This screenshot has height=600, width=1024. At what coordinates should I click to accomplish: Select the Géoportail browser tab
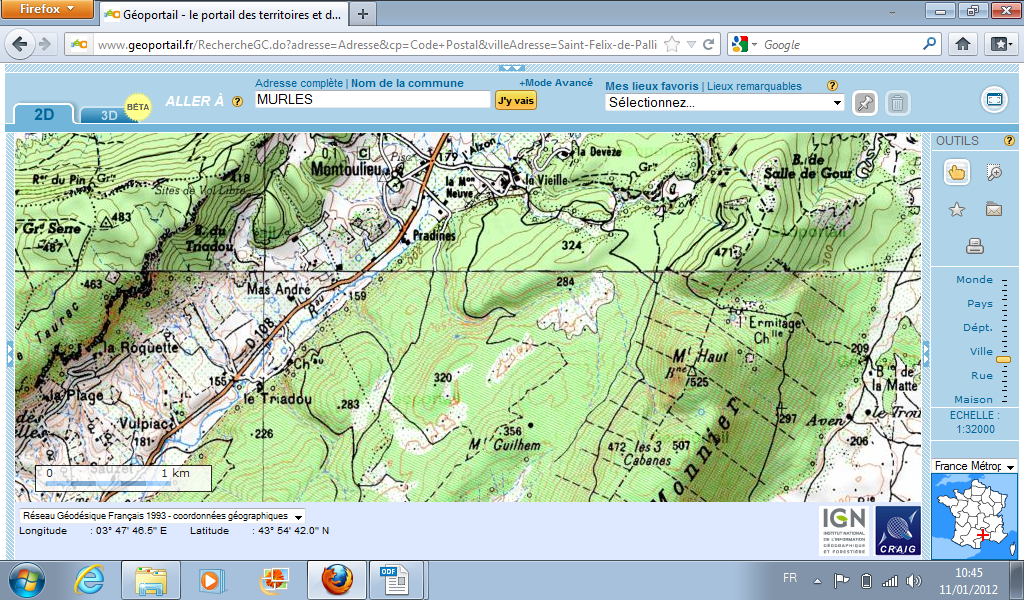pyautogui.click(x=224, y=14)
